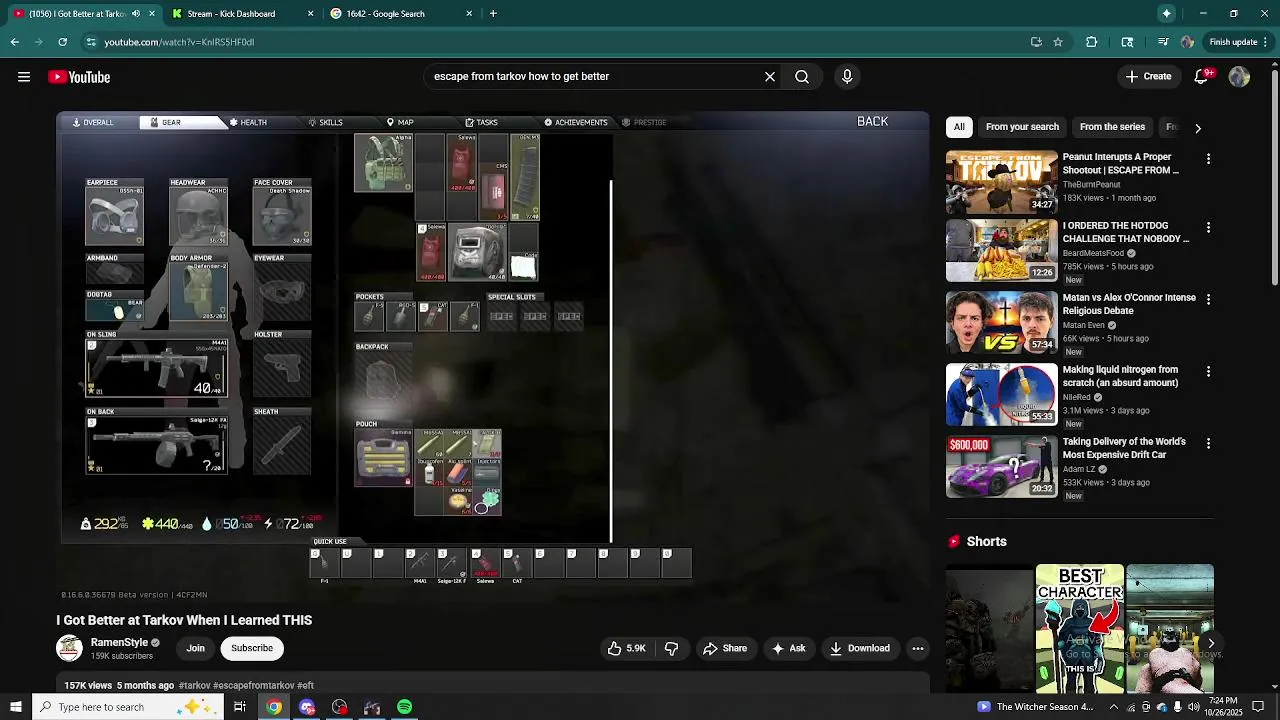Open Windows Start menu
The image size is (1280, 720).
15,707
